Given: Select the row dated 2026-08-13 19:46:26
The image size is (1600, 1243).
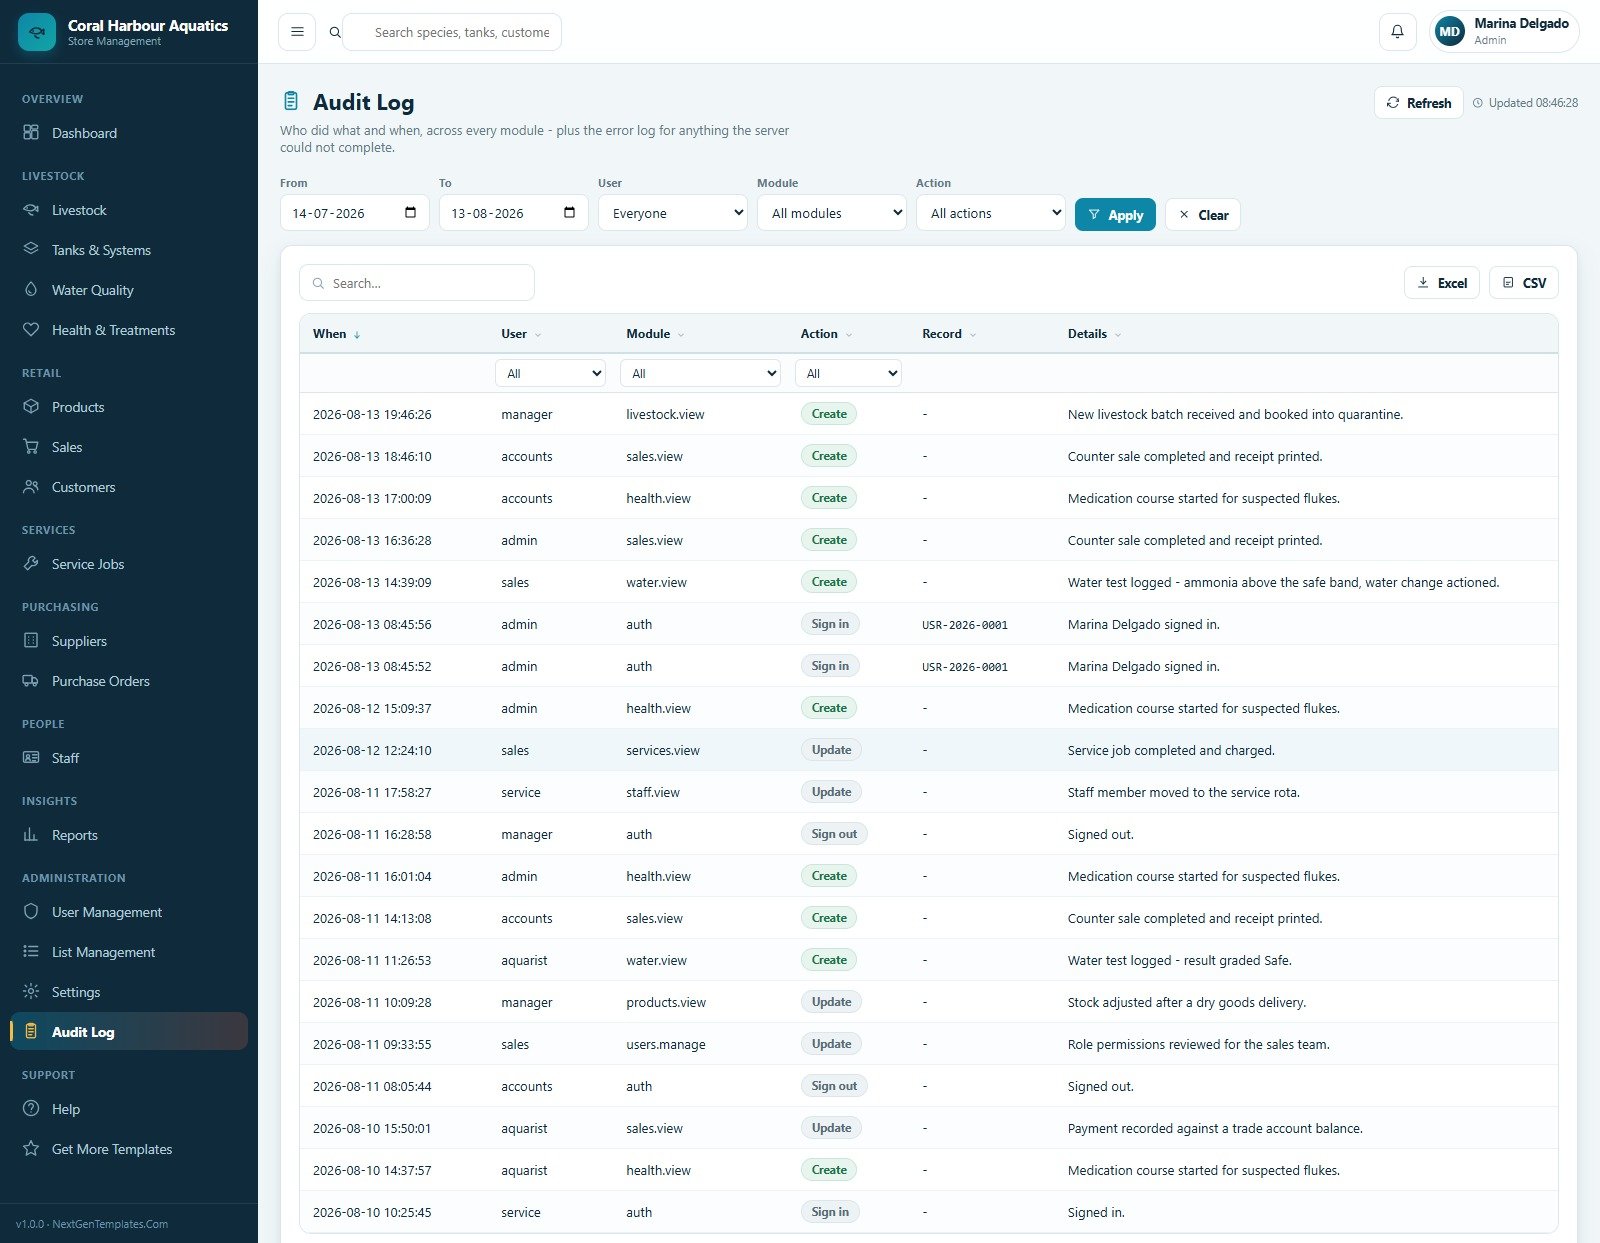Looking at the screenshot, I should 929,414.
